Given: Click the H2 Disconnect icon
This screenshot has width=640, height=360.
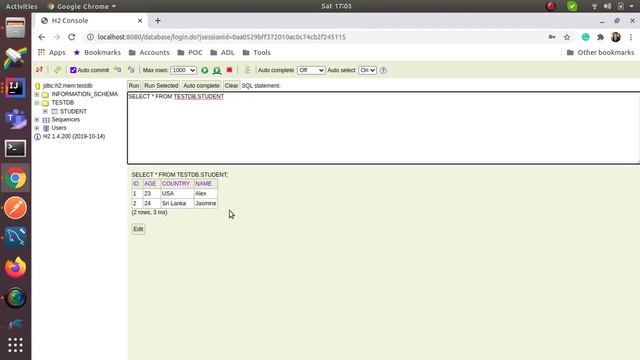Looking at the screenshot, I should point(39,70).
